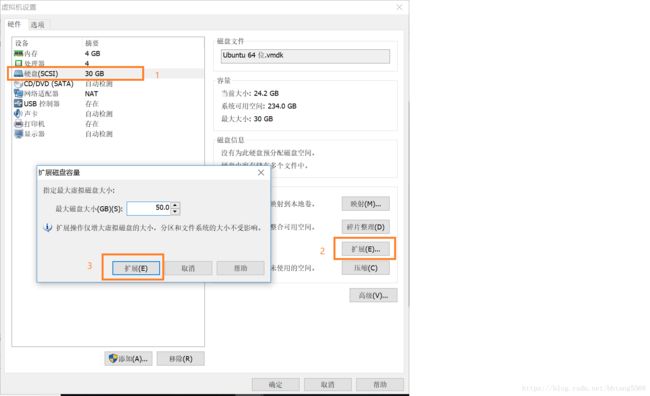Select the network adapter icon

(18, 94)
